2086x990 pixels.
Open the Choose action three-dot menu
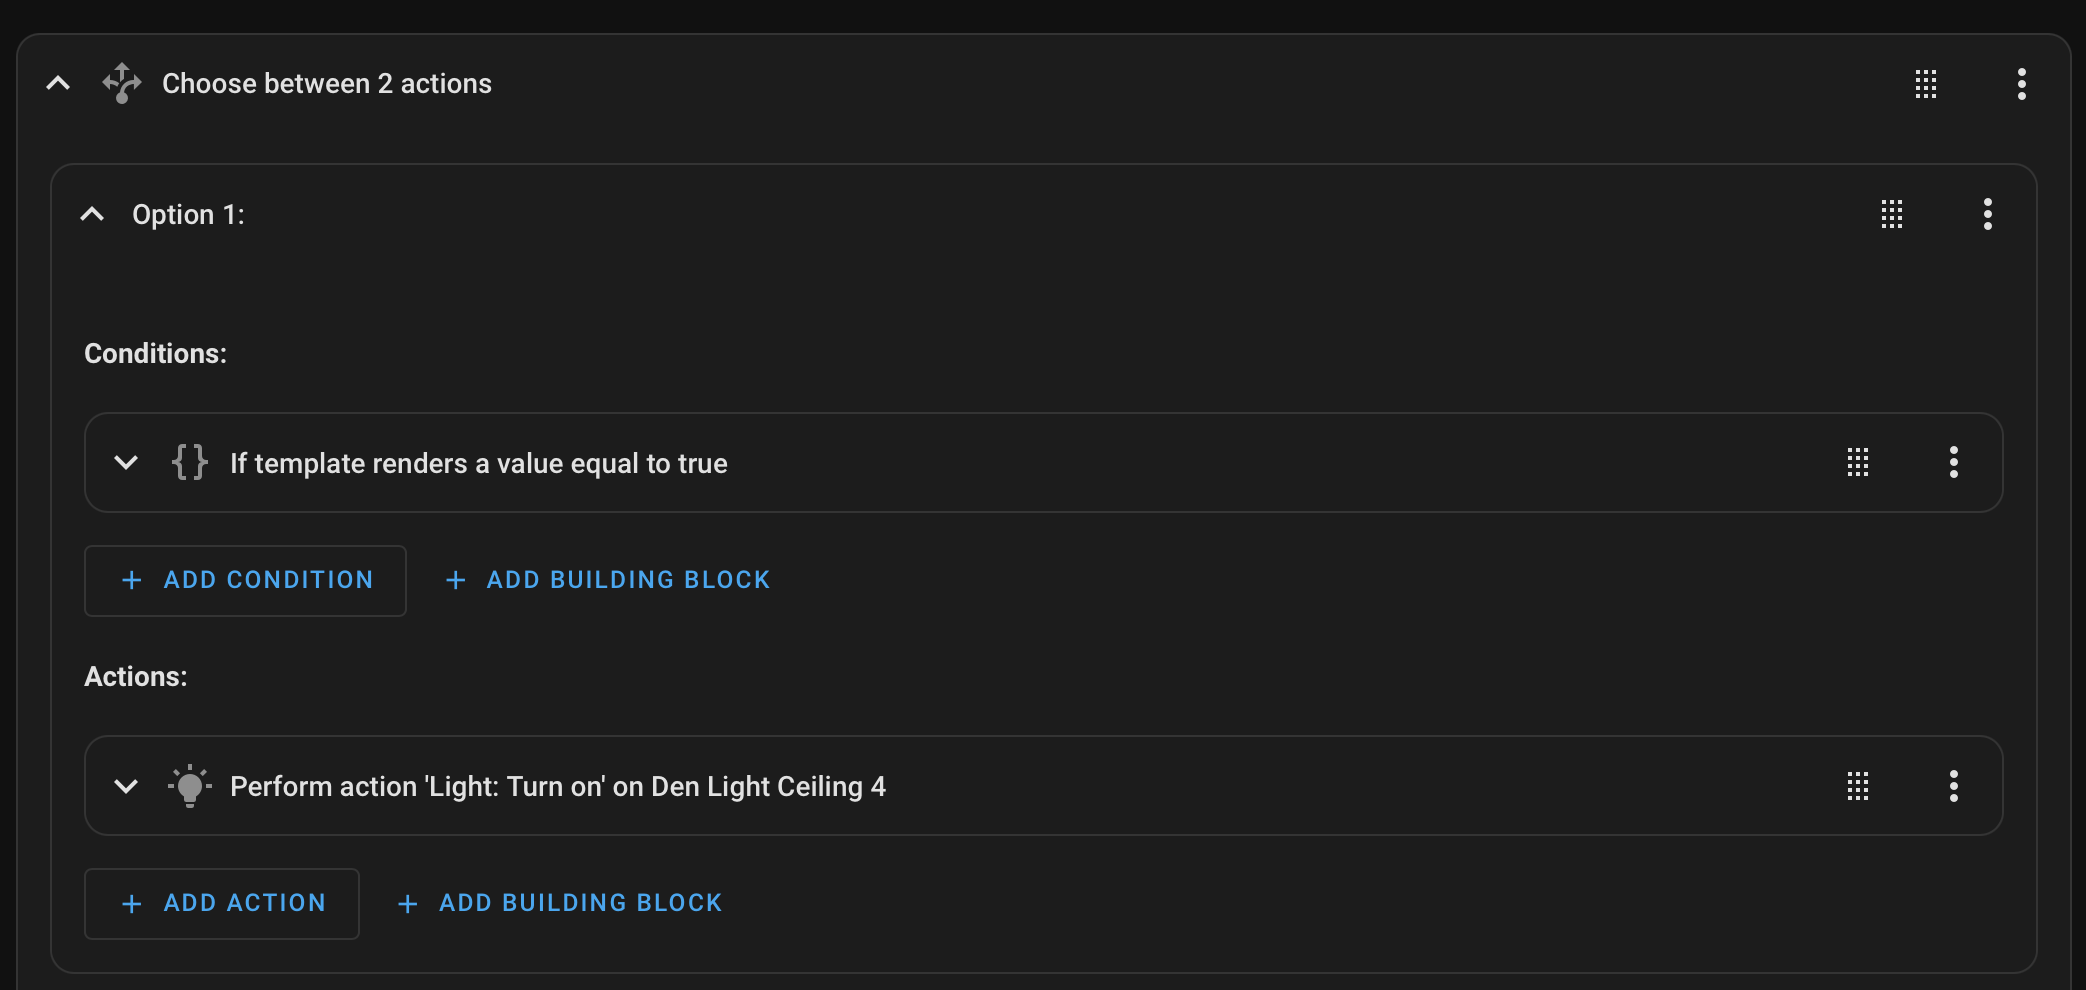[x=2021, y=84]
